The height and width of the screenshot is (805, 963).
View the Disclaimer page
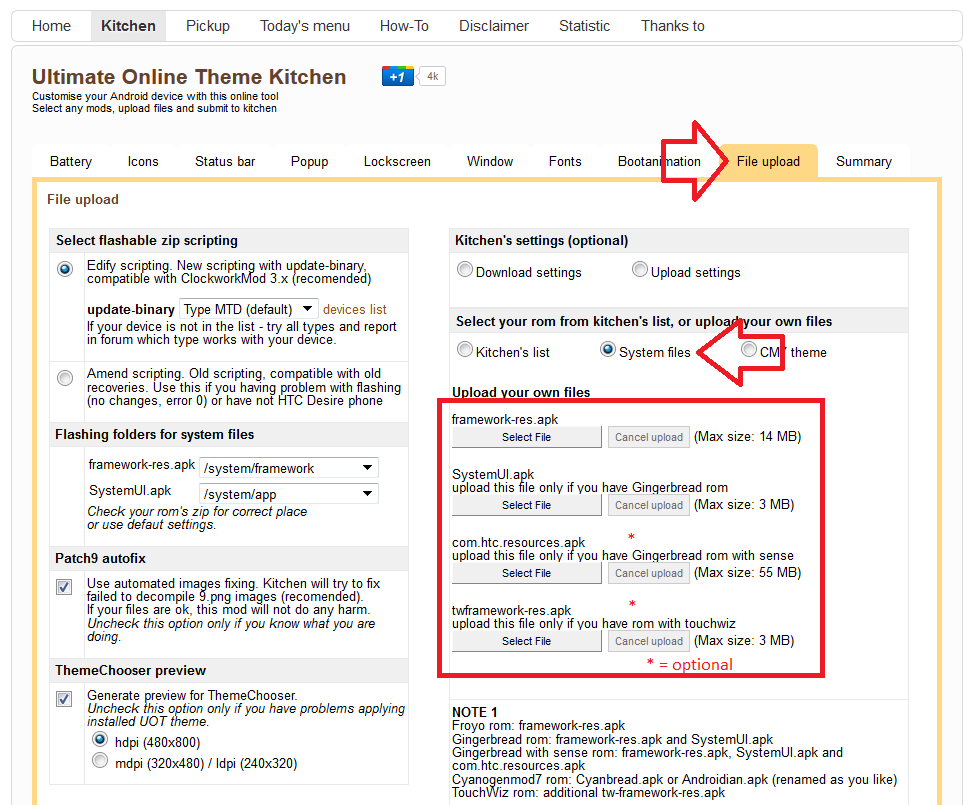[x=494, y=26]
